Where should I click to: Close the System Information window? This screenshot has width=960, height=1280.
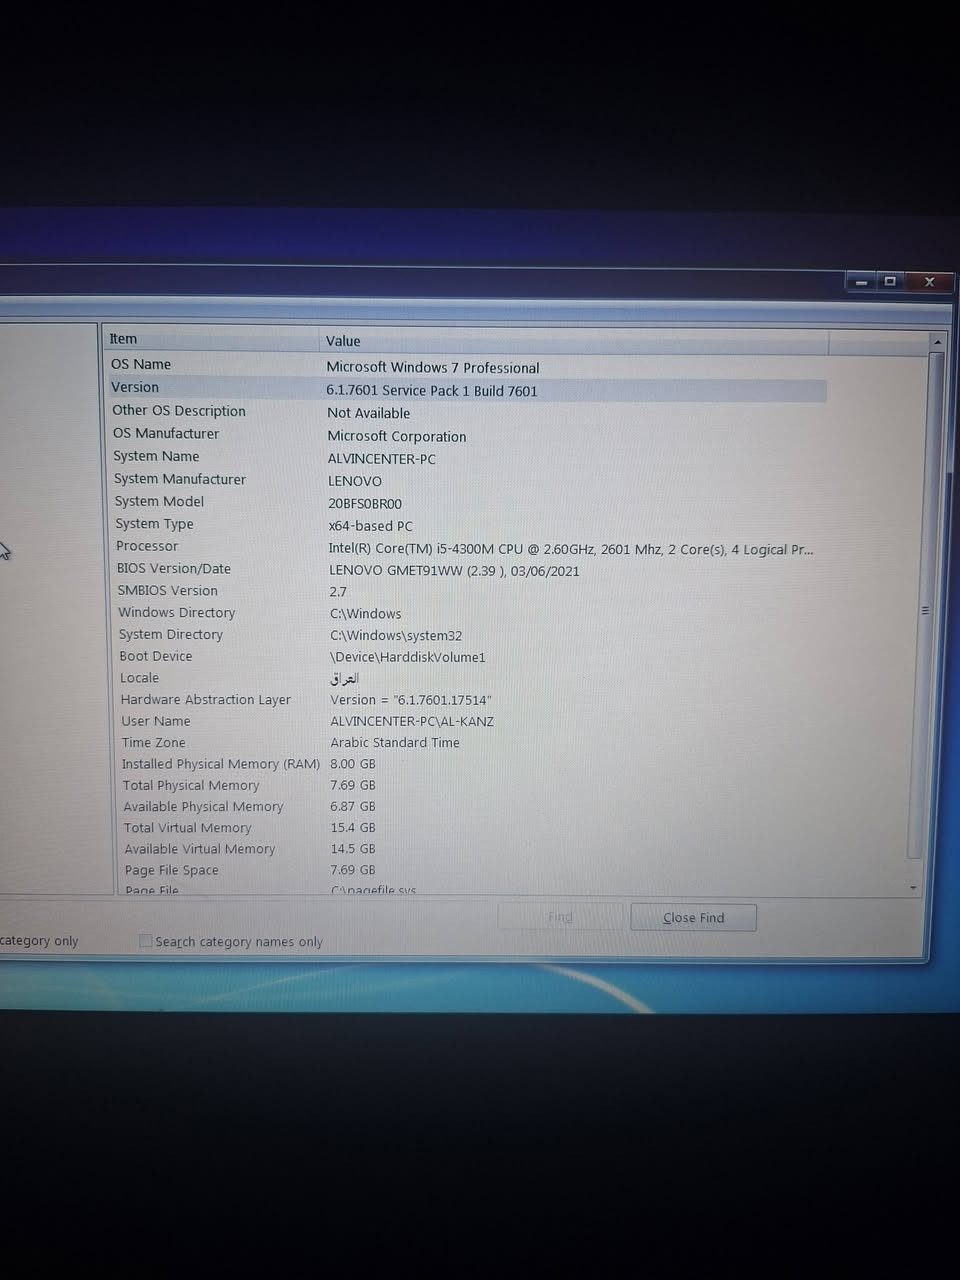pos(930,282)
